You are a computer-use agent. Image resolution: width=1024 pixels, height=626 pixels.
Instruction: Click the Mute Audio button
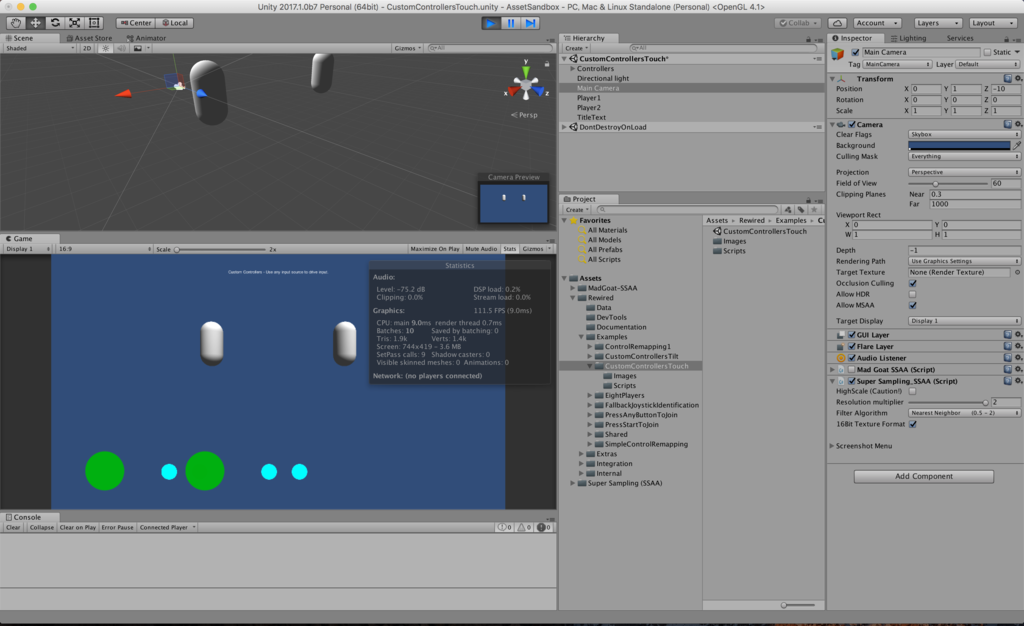click(481, 249)
